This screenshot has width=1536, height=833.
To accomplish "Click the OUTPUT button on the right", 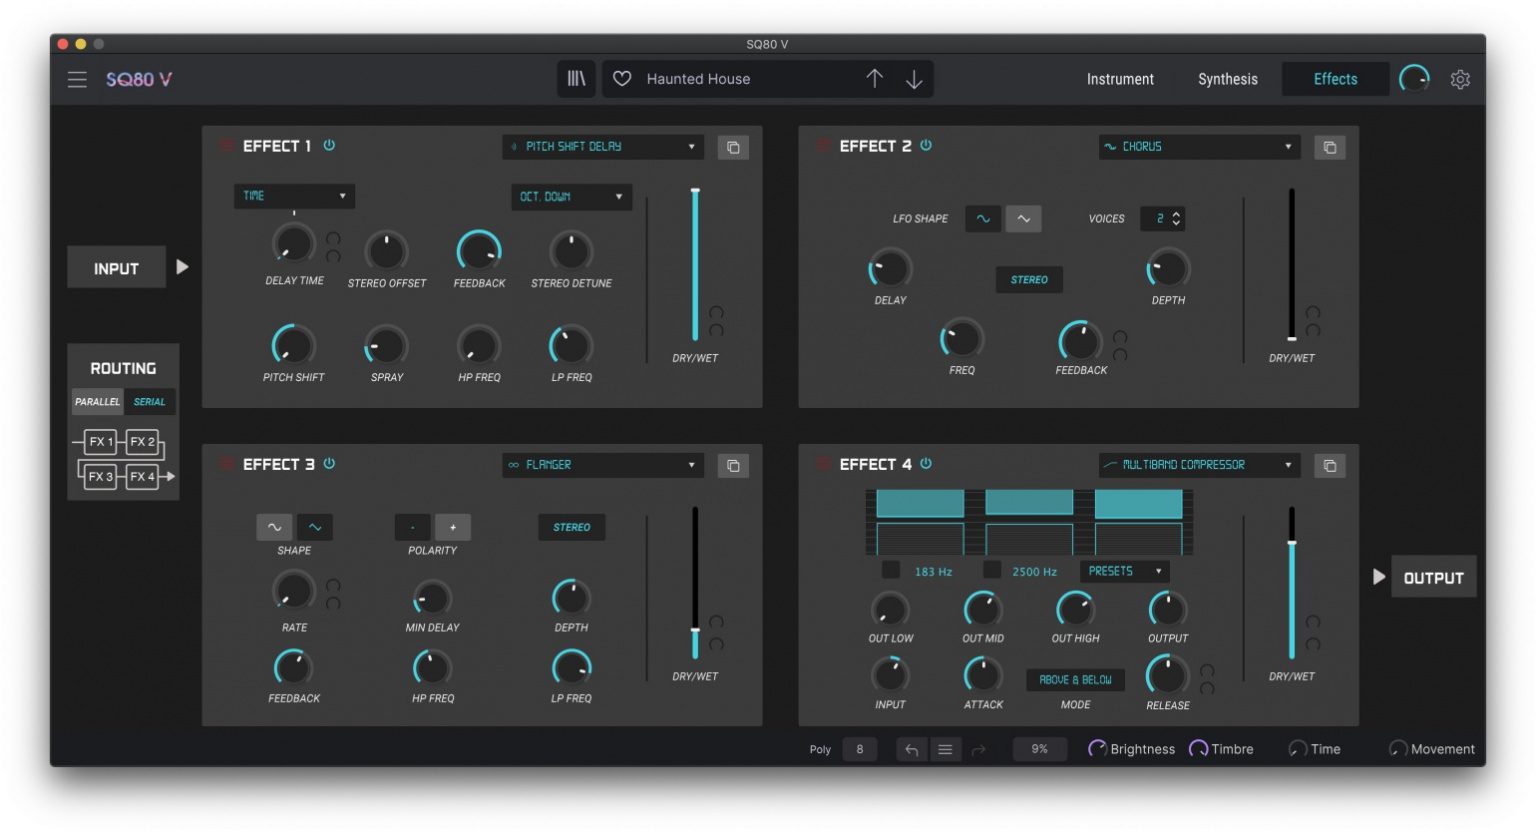I will (1434, 576).
